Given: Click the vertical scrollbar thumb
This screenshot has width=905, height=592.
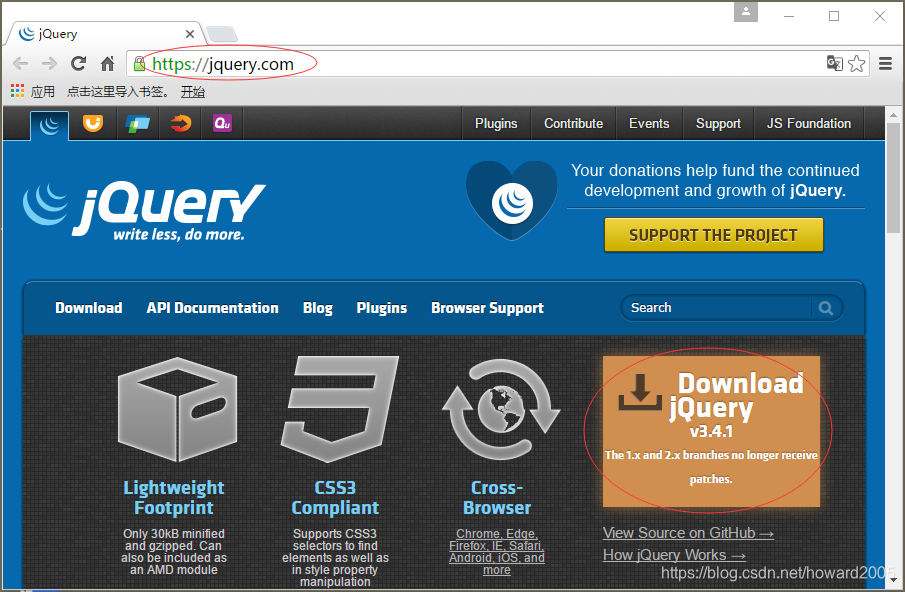Looking at the screenshot, I should pos(893,178).
